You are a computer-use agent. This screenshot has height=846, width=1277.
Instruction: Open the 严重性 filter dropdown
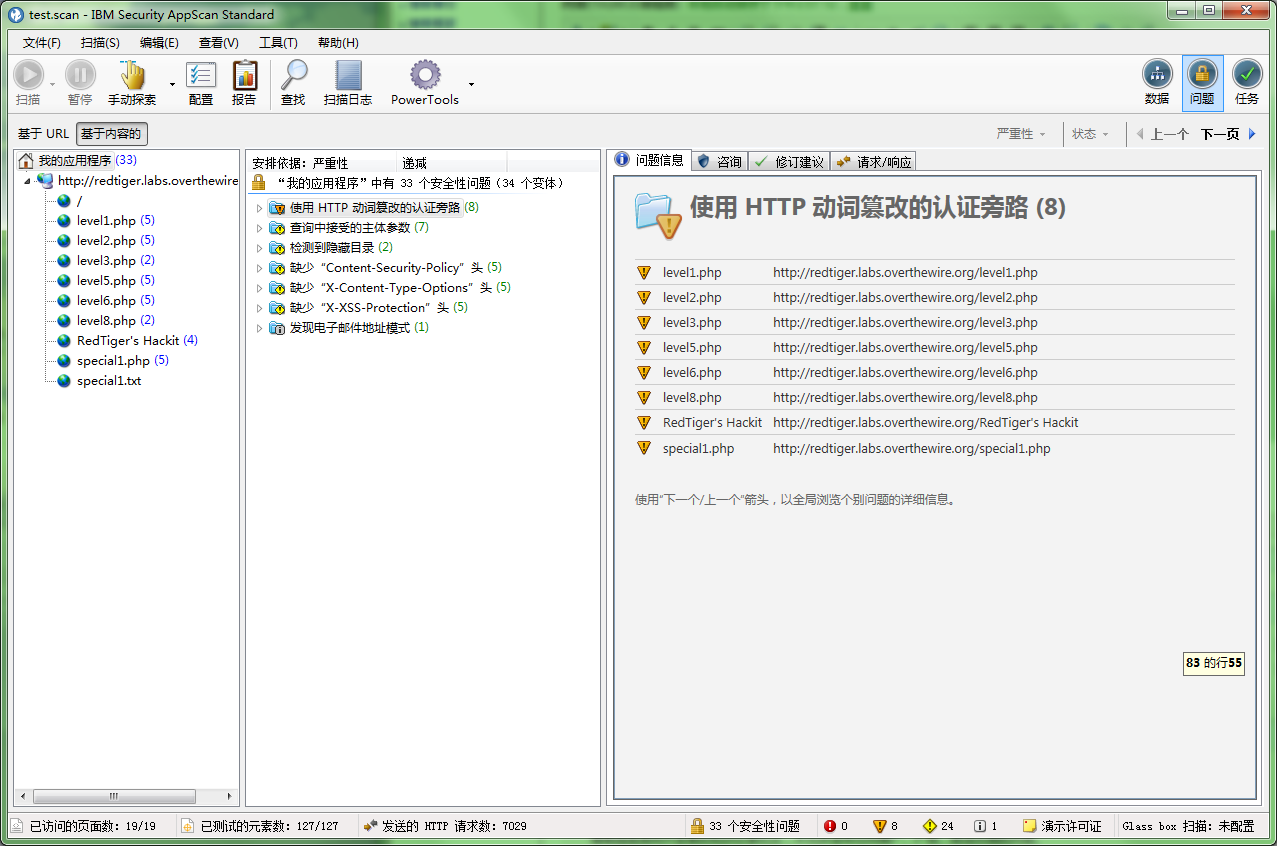(x=1021, y=134)
